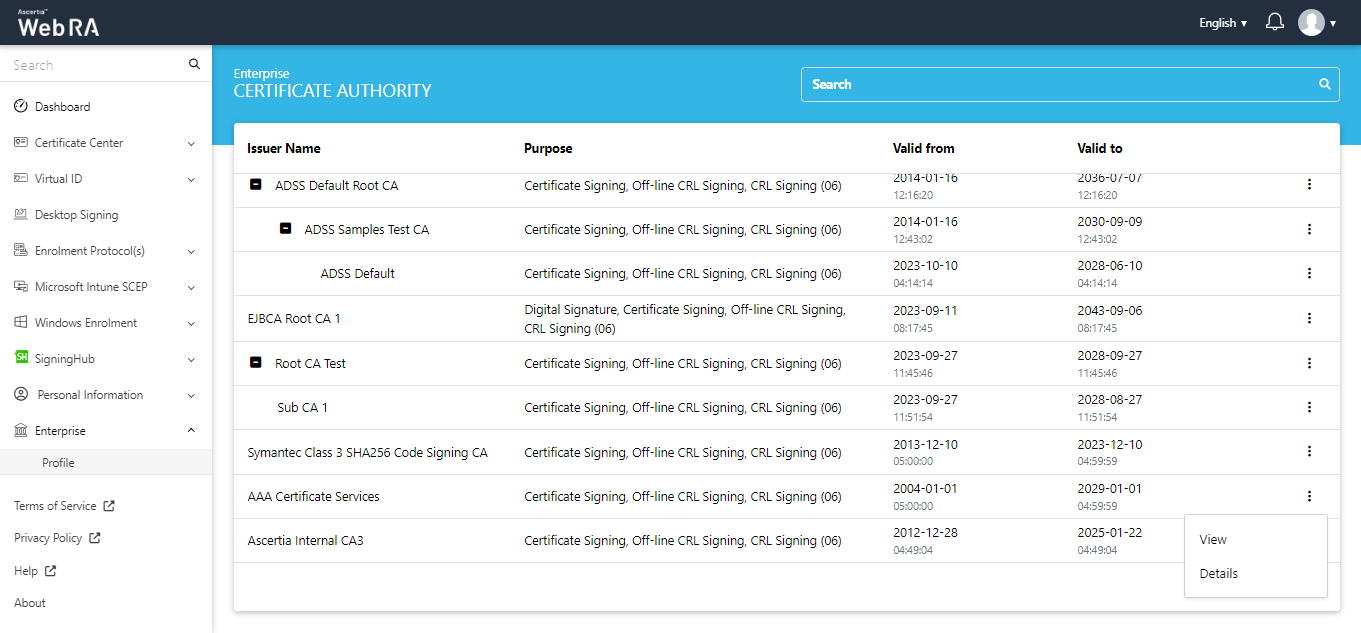The height and width of the screenshot is (633, 1361).
Task: Open kebab menu for EJBCA Root CA 1
Action: pyautogui.click(x=1309, y=318)
